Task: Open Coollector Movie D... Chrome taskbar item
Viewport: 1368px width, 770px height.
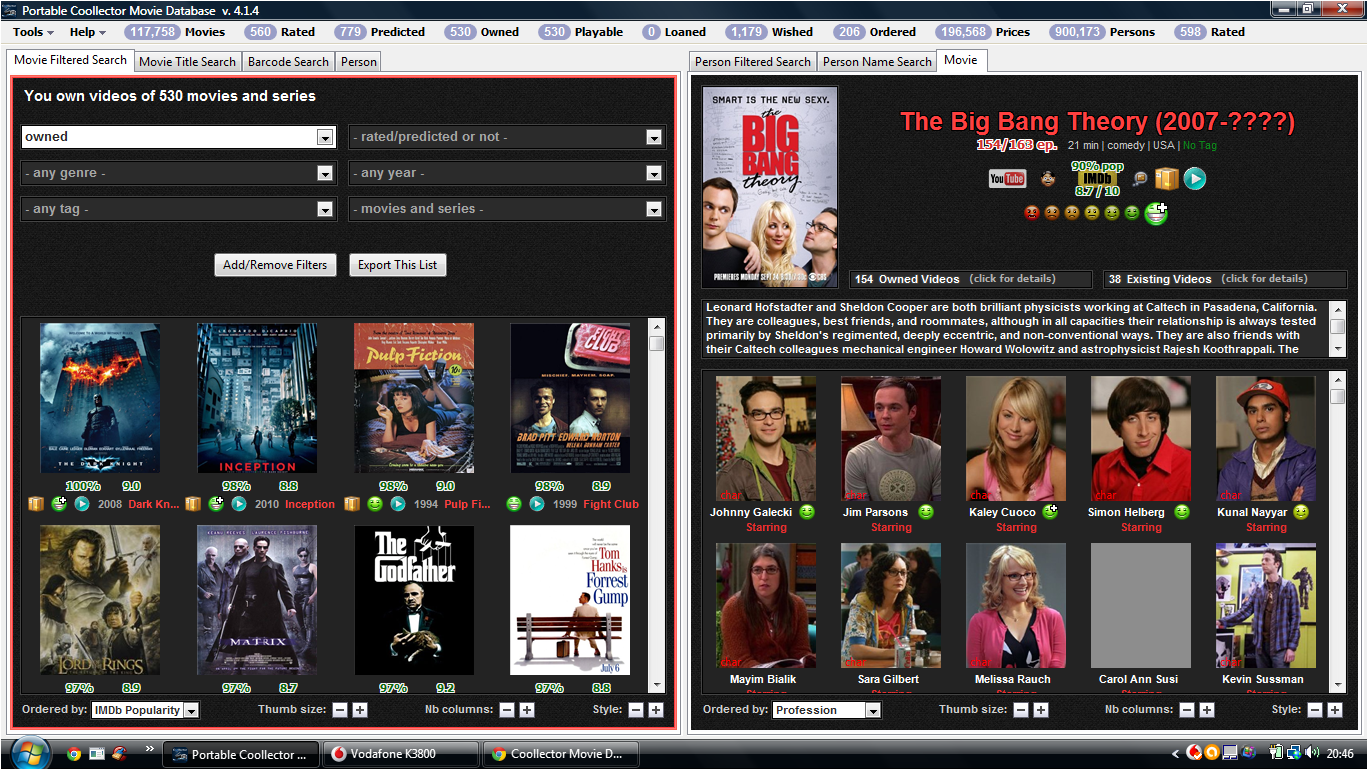Action: click(560, 754)
